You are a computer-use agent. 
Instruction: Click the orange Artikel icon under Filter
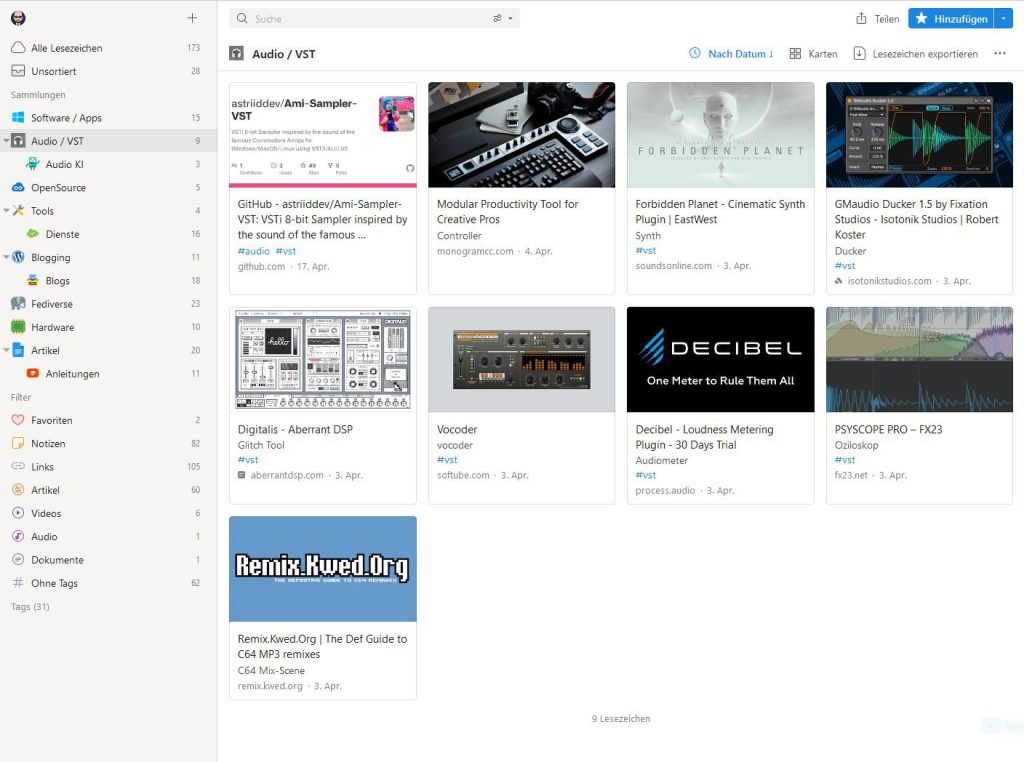tap(18, 490)
